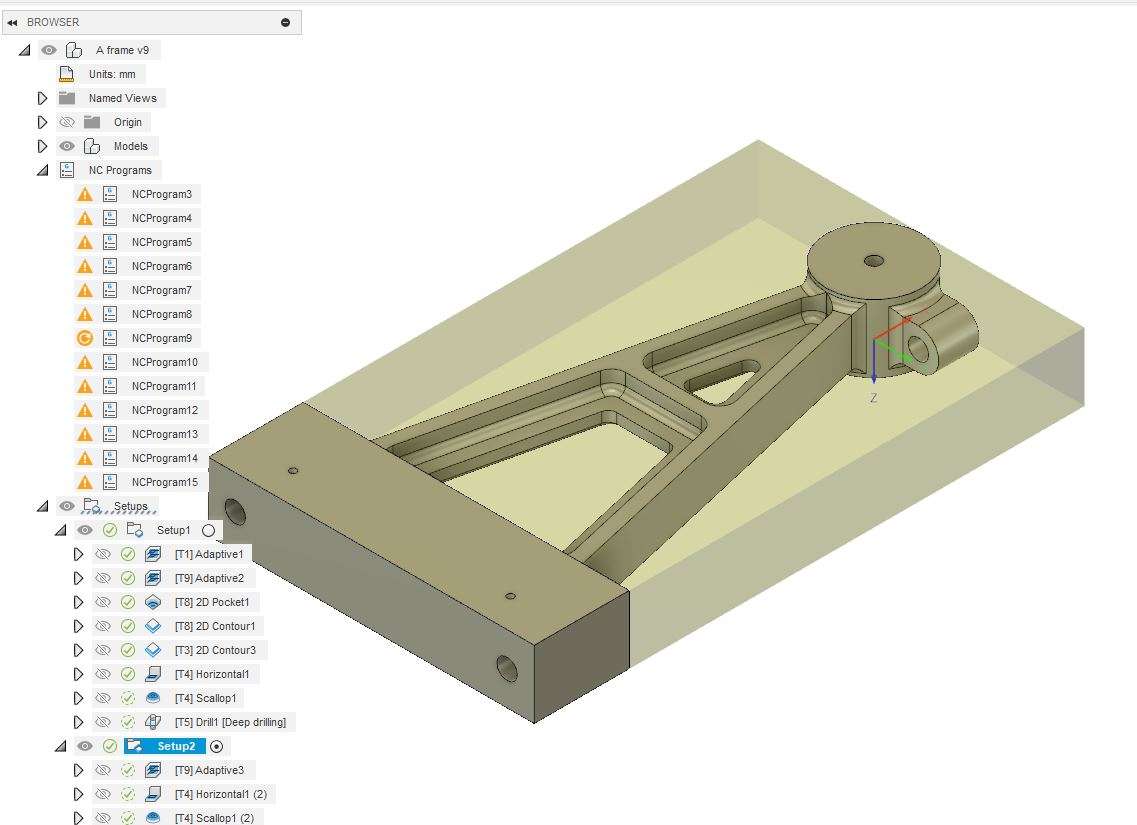1137x825 pixels.
Task: Click the Setups folder icon
Action: coord(91,506)
